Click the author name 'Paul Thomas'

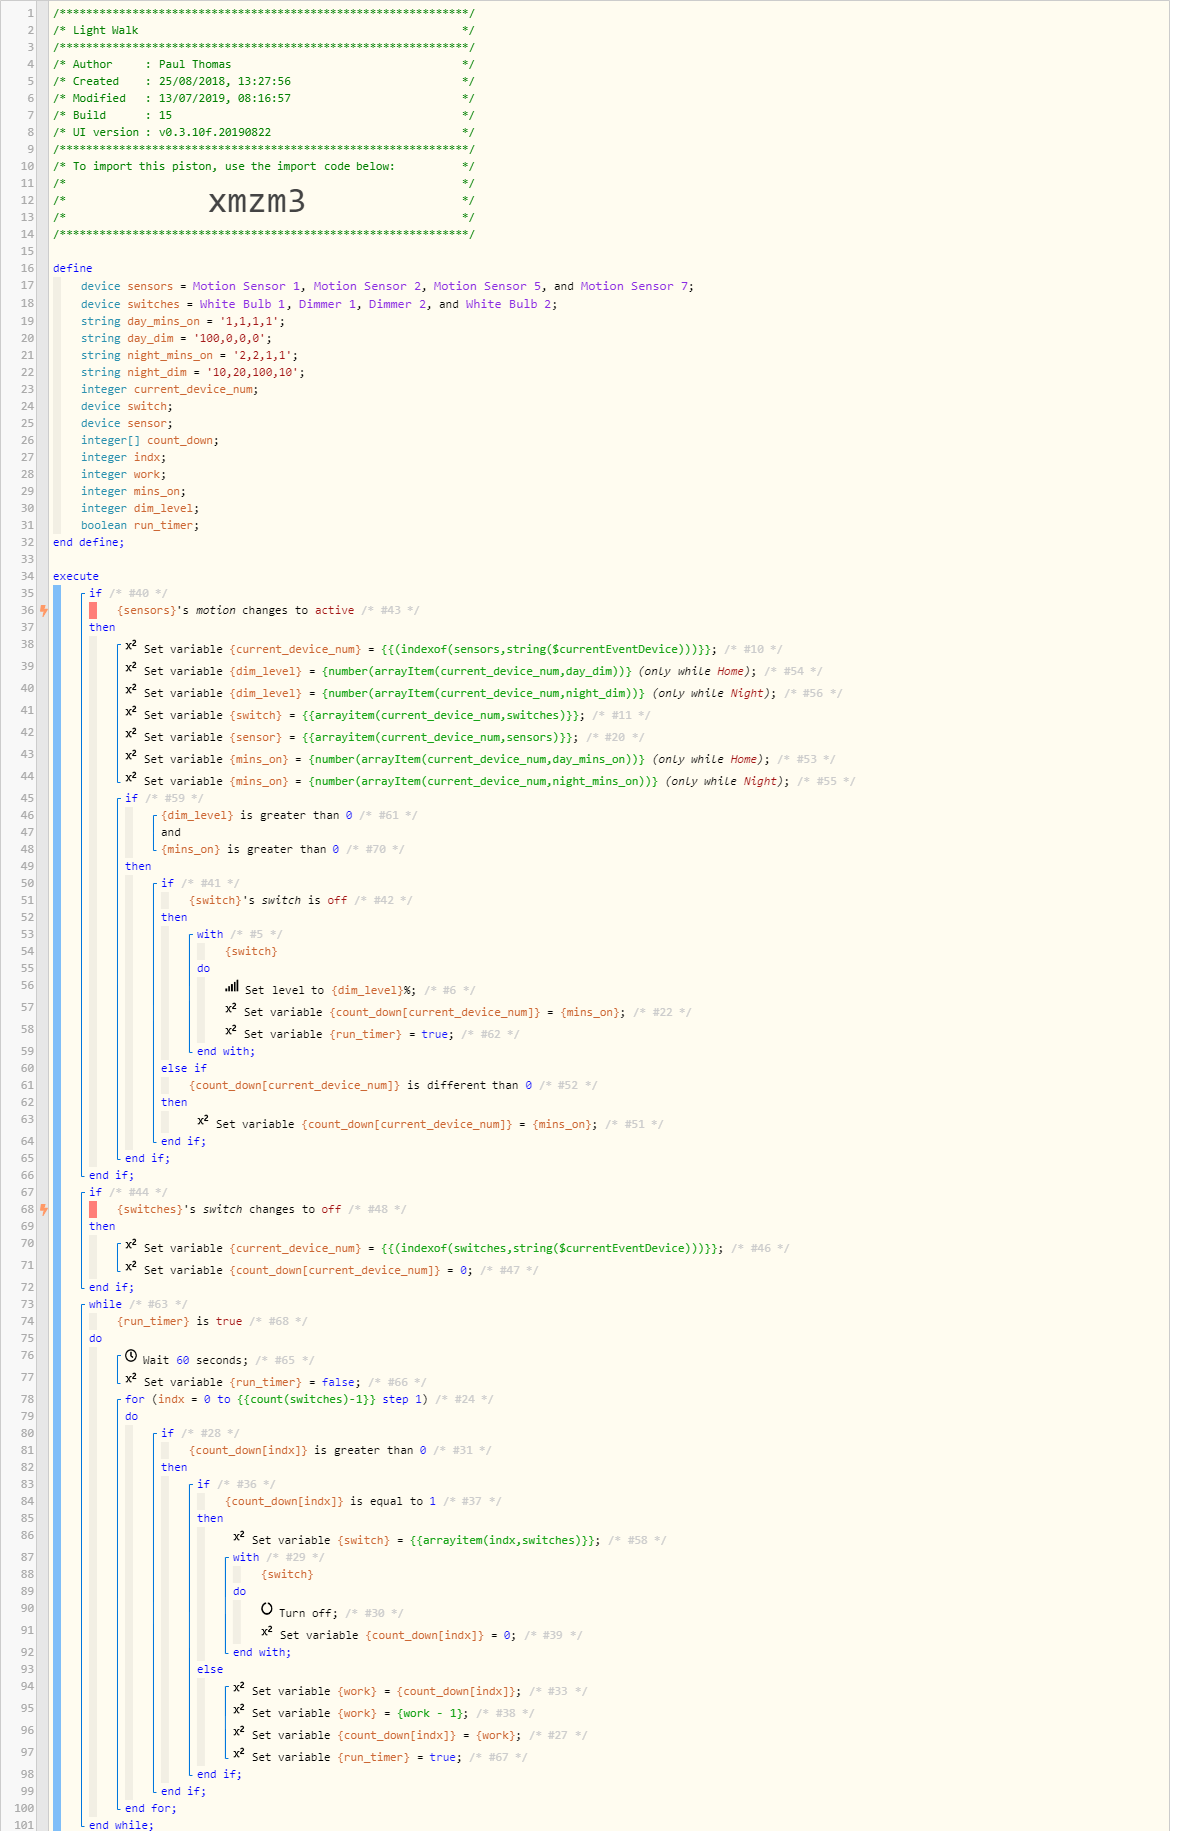coord(195,64)
